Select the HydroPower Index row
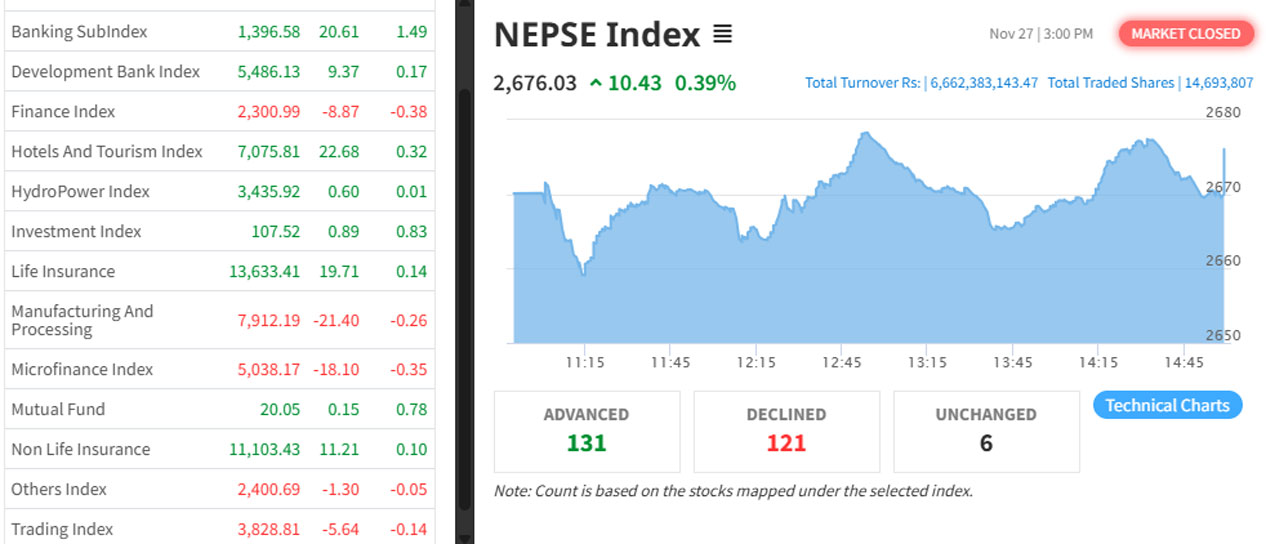This screenshot has height=544, width=1266. point(80,192)
